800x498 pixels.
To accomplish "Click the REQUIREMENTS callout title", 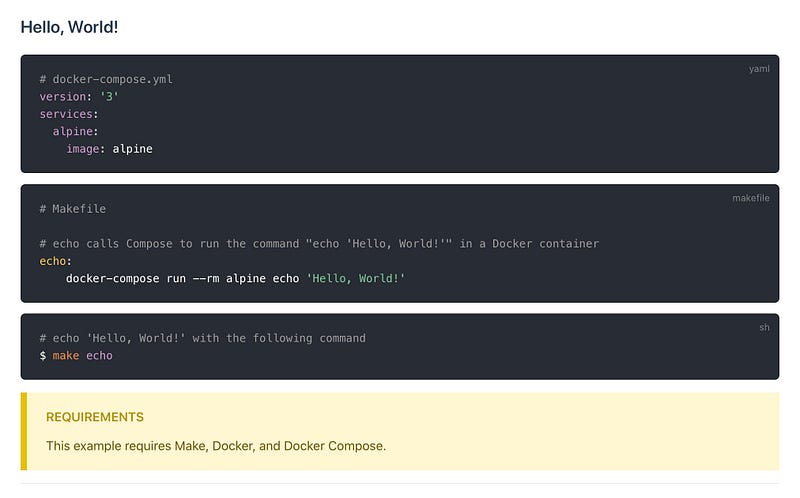I will pyautogui.click(x=95, y=417).
